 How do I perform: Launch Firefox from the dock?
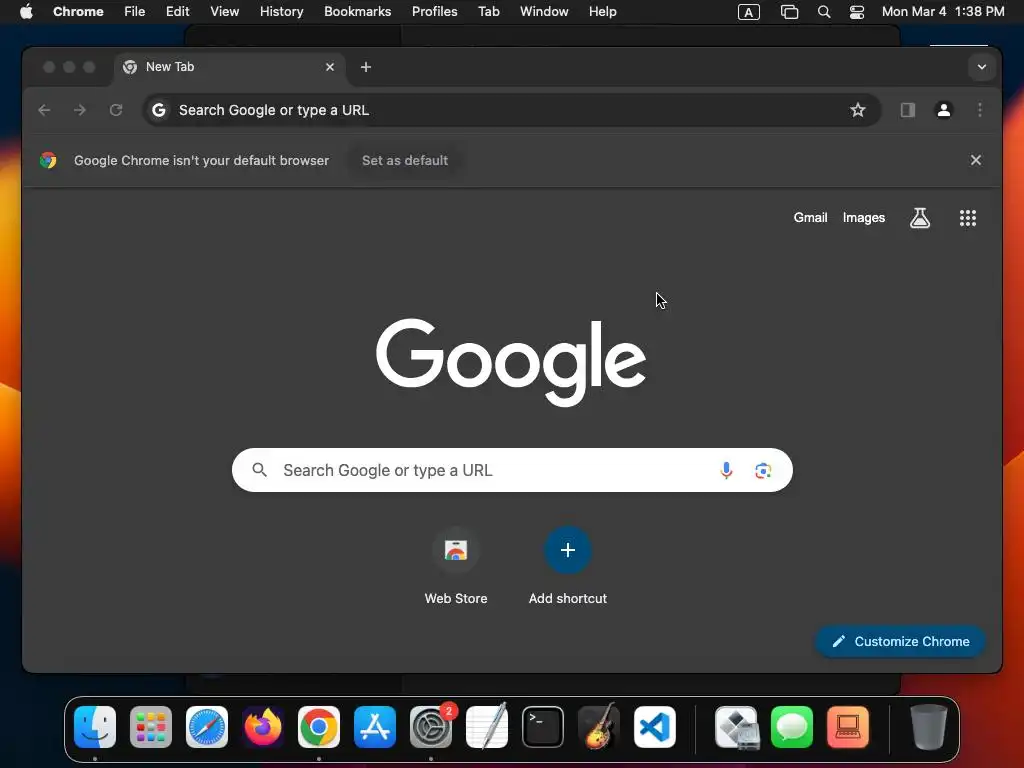pyautogui.click(x=263, y=727)
